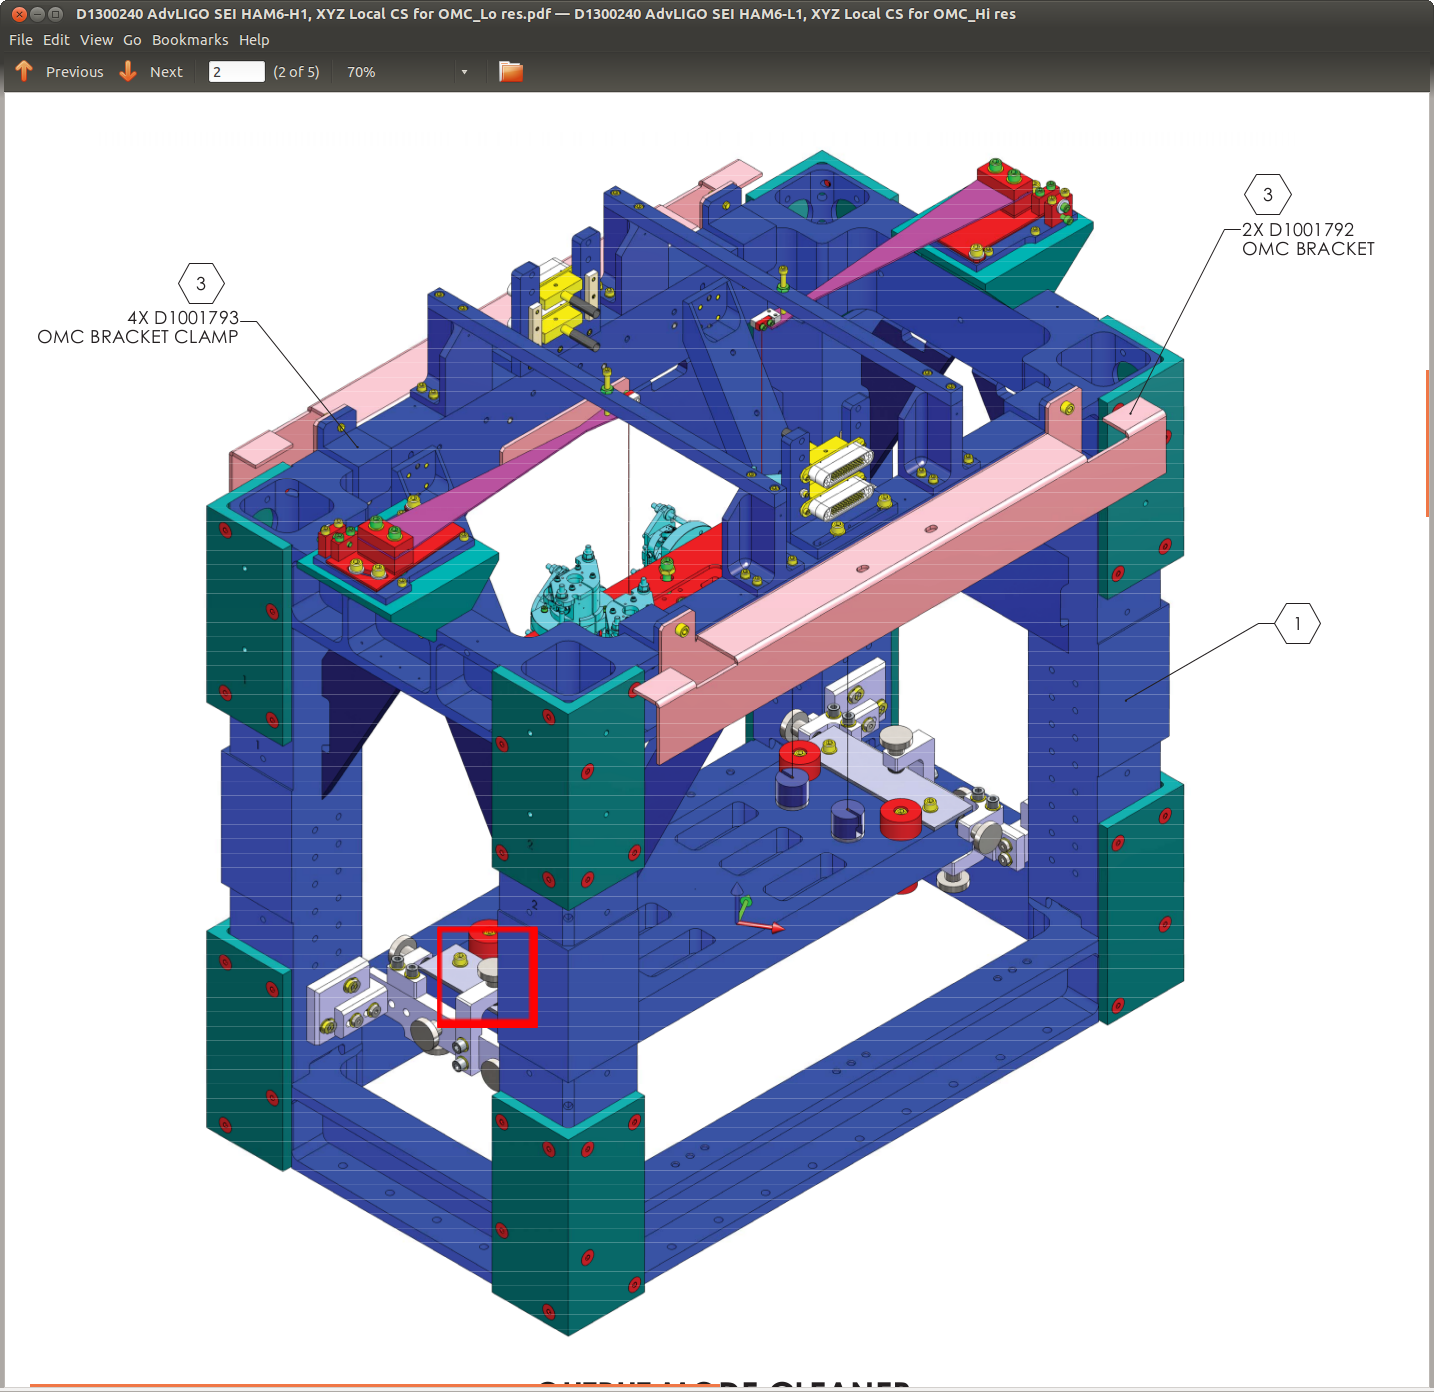Go to next page with down arrow icon
The height and width of the screenshot is (1392, 1434).
pyautogui.click(x=128, y=71)
